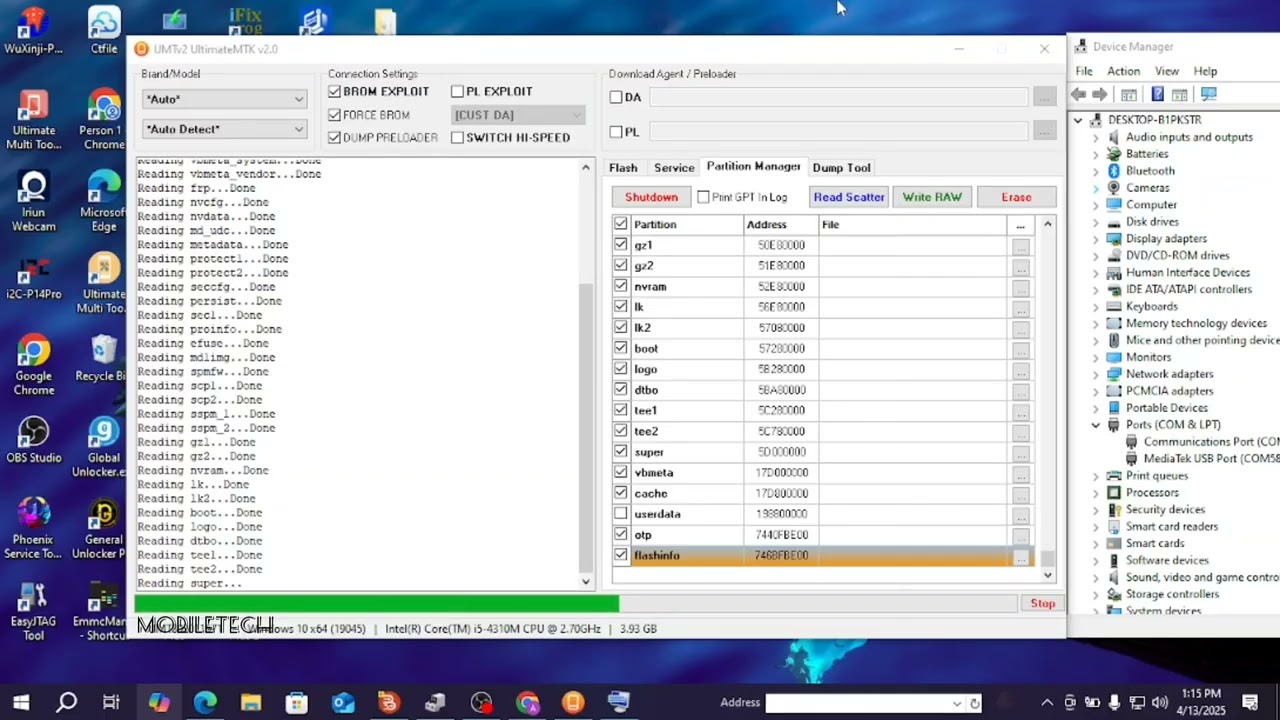Image resolution: width=1280 pixels, height=720 pixels.
Task: Open the Ctfile desktop icon
Action: pyautogui.click(x=104, y=30)
